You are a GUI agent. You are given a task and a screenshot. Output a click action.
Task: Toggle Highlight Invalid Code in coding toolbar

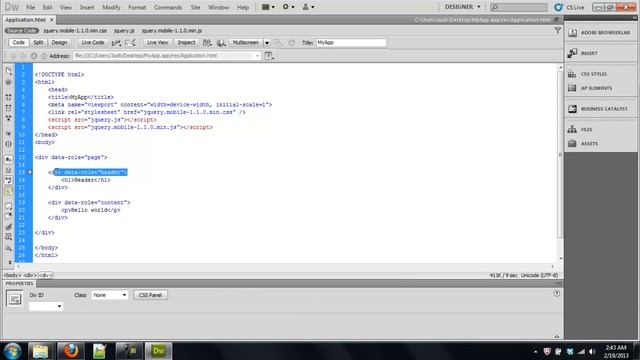9,170
